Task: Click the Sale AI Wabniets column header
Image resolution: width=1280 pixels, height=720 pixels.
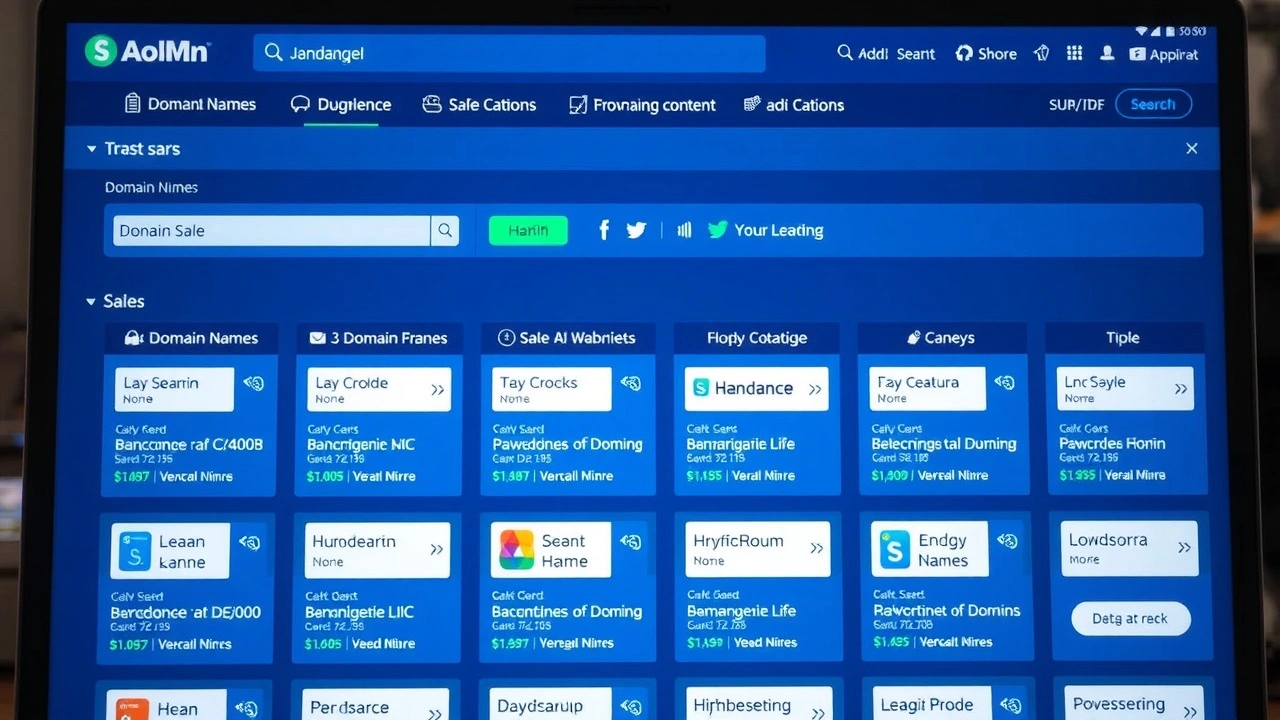Action: click(567, 338)
